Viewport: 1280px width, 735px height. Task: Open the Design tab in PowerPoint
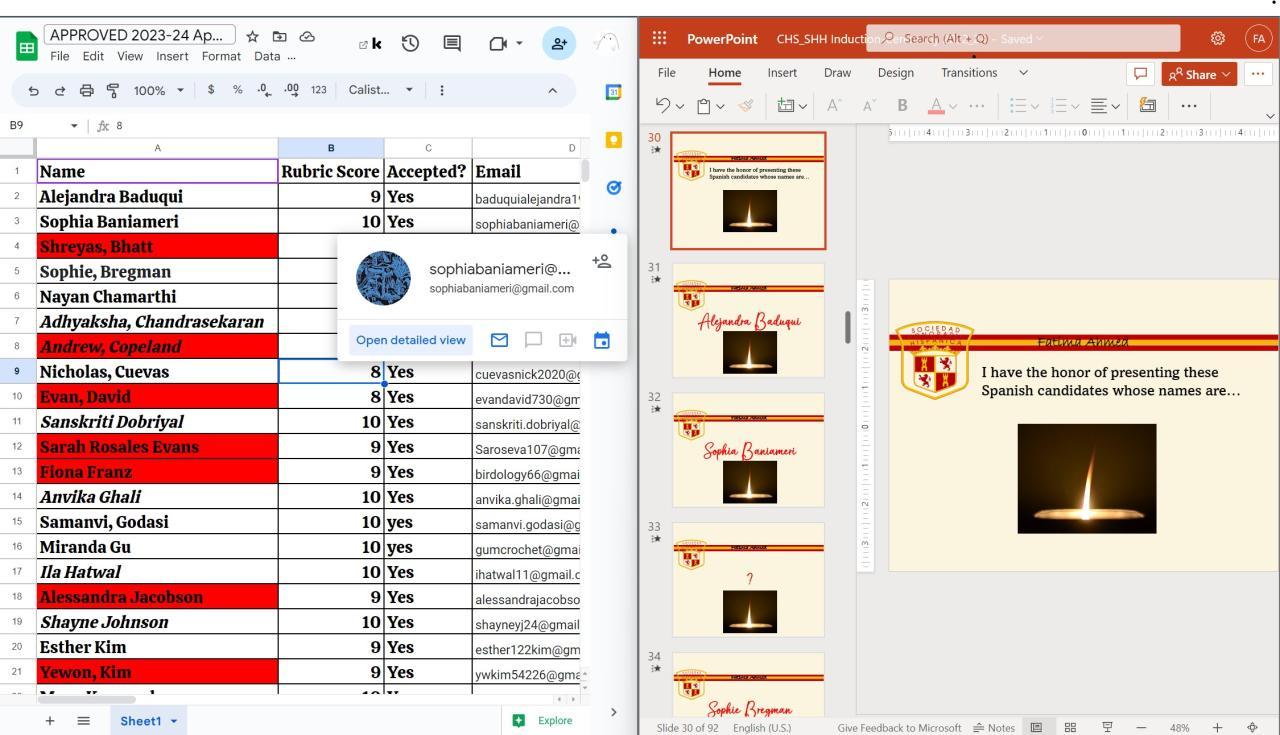pyautogui.click(x=895, y=73)
